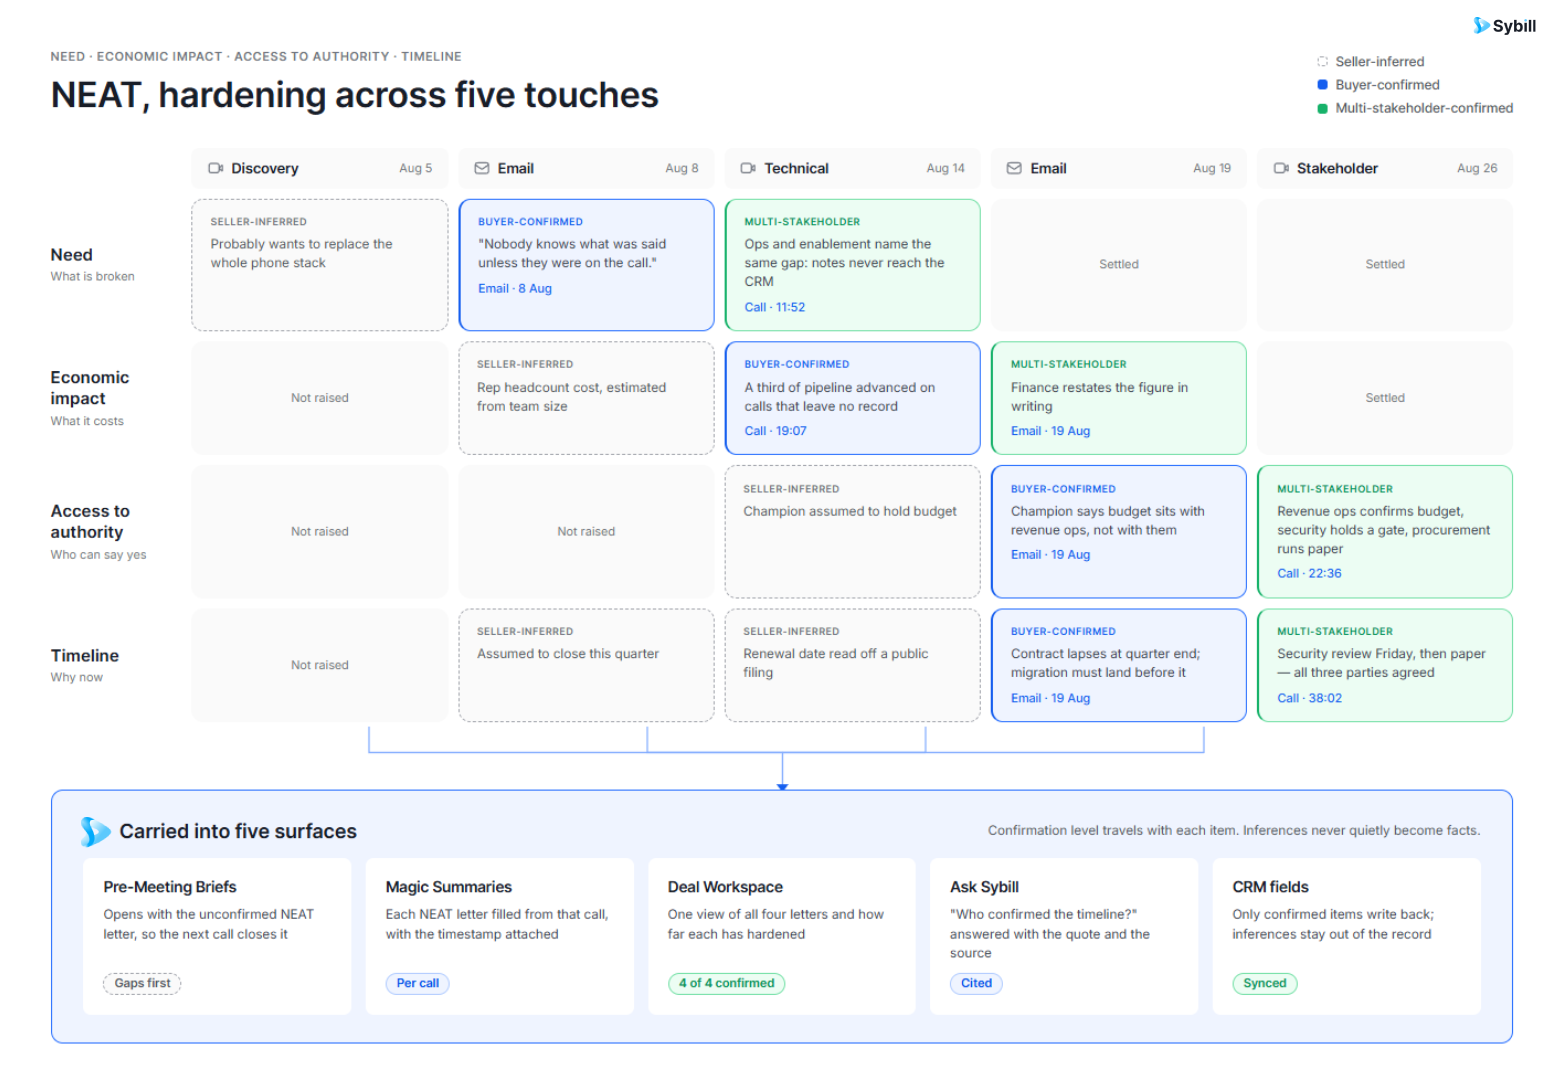
Task: Click the Timeline row label
Action: [x=85, y=656]
